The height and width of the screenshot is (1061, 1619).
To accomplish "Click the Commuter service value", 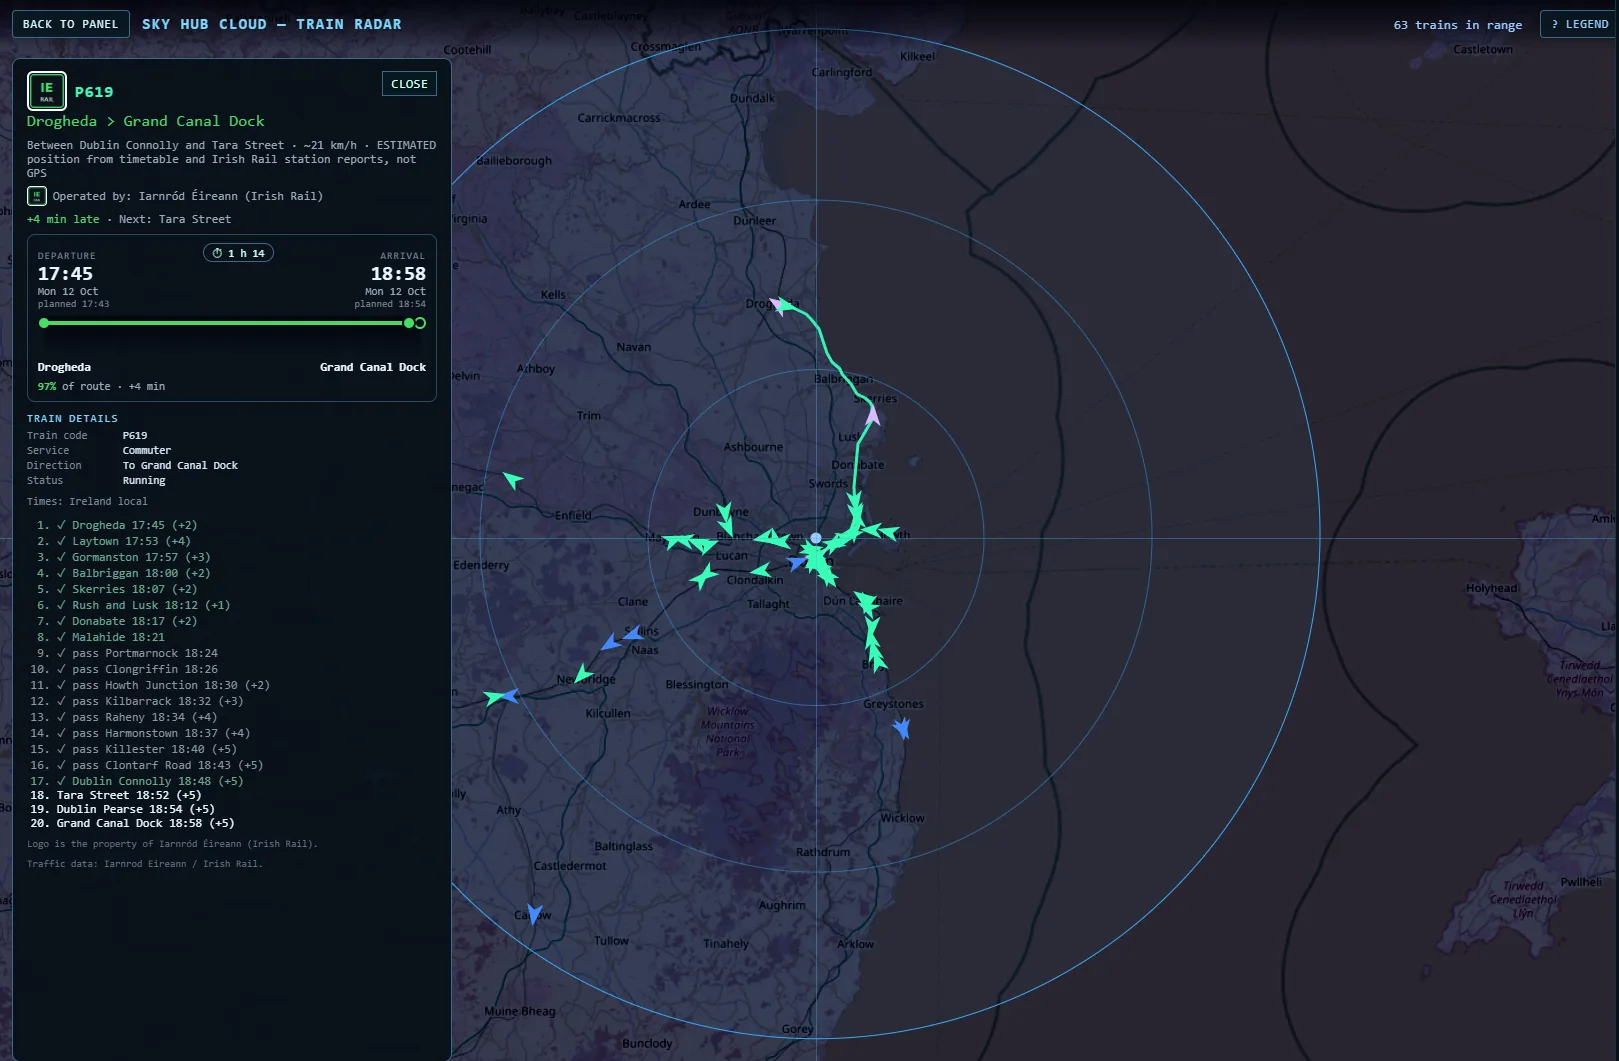I will pyautogui.click(x=147, y=450).
